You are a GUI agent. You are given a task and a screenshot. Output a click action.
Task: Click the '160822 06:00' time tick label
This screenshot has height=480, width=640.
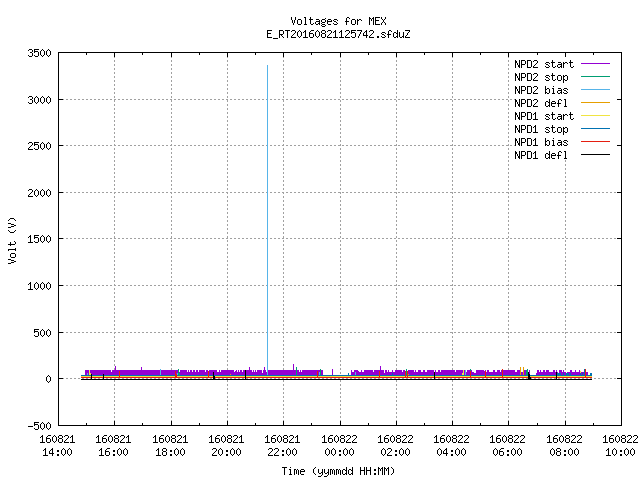coord(508,446)
